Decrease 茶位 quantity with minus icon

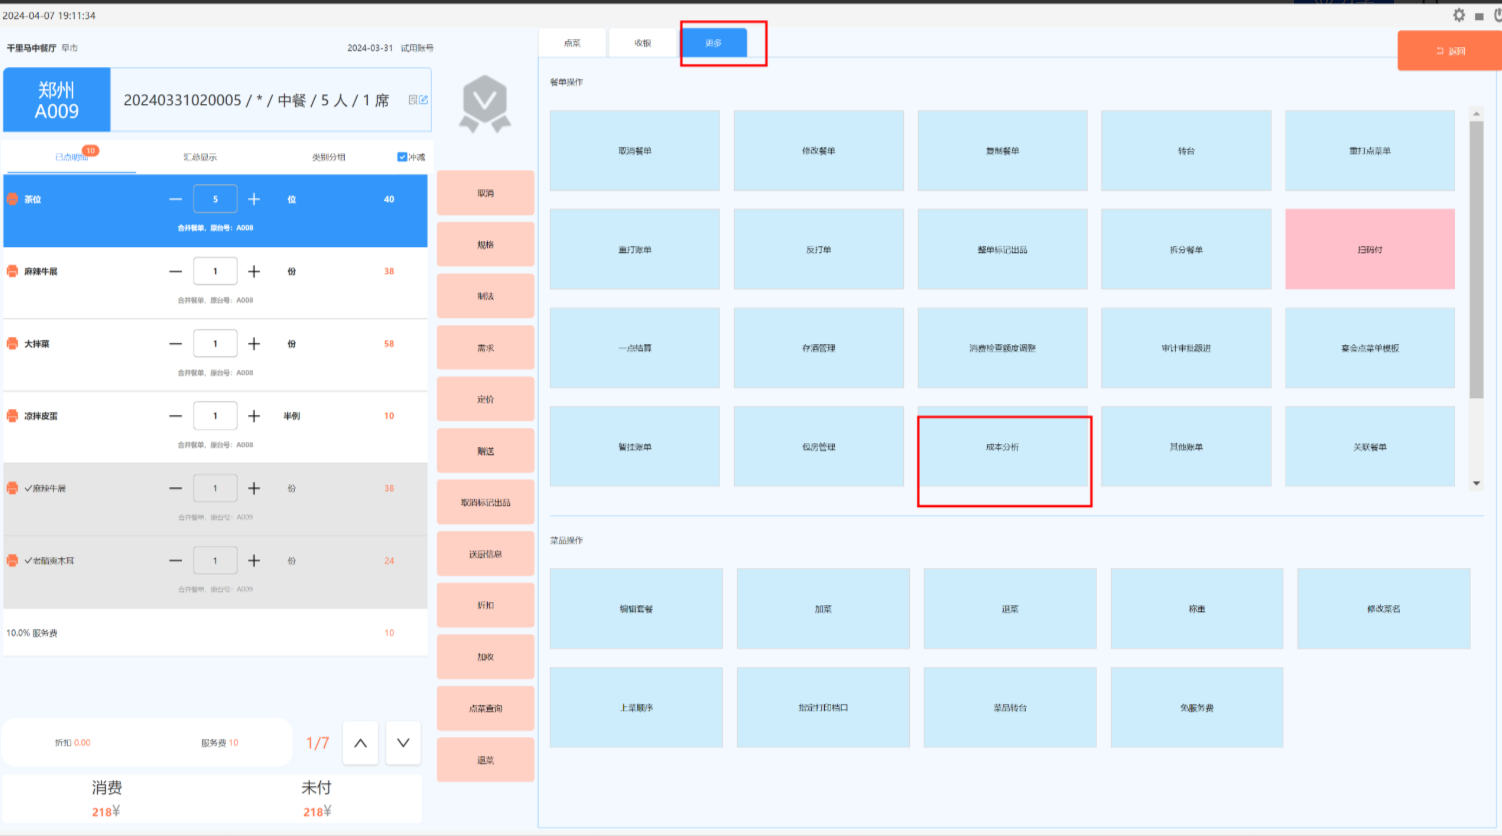(x=176, y=199)
